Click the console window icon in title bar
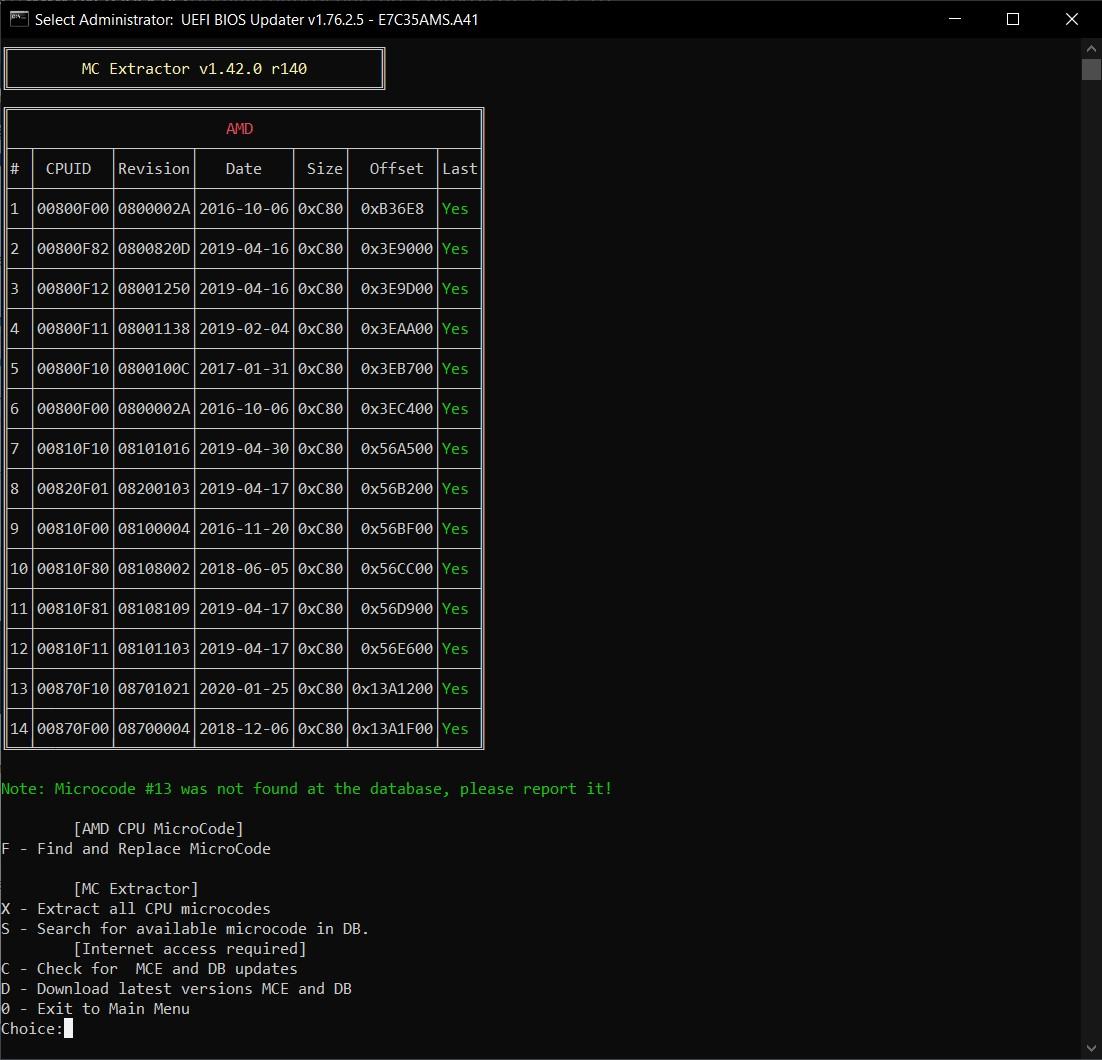This screenshot has height=1060, width=1102. point(19,19)
